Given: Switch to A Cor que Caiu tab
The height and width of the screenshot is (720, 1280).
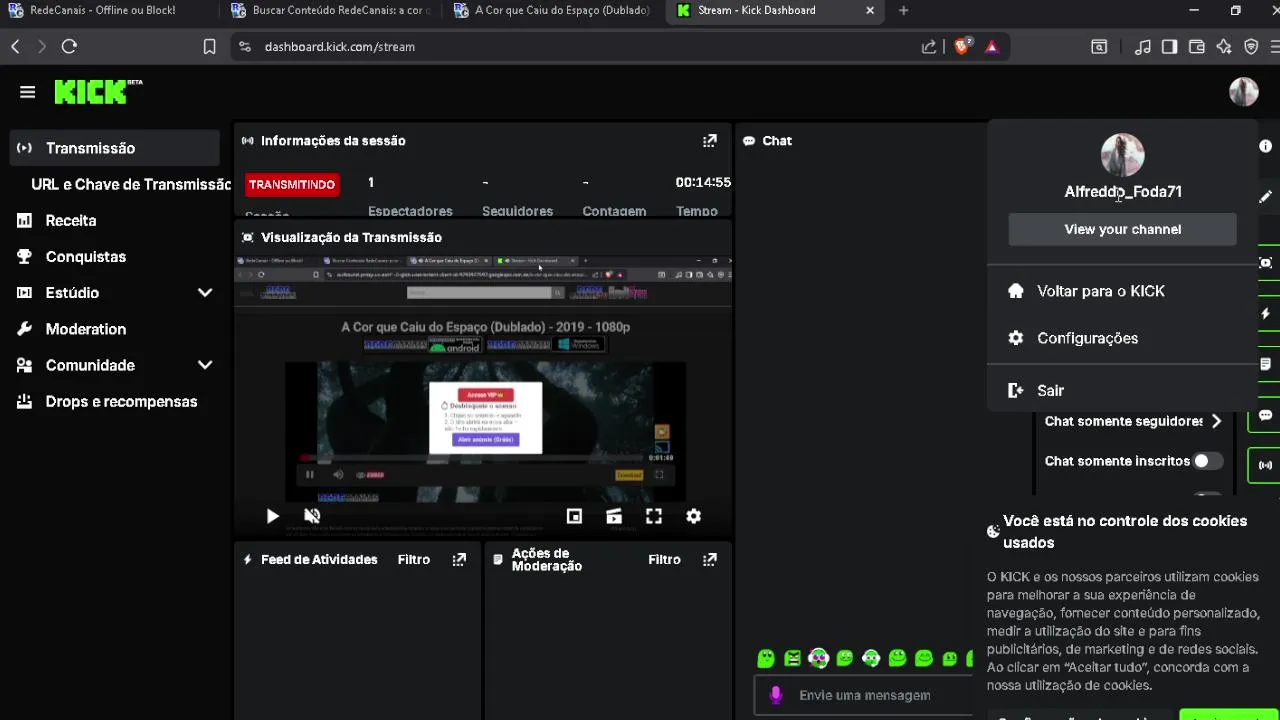Looking at the screenshot, I should 552,10.
